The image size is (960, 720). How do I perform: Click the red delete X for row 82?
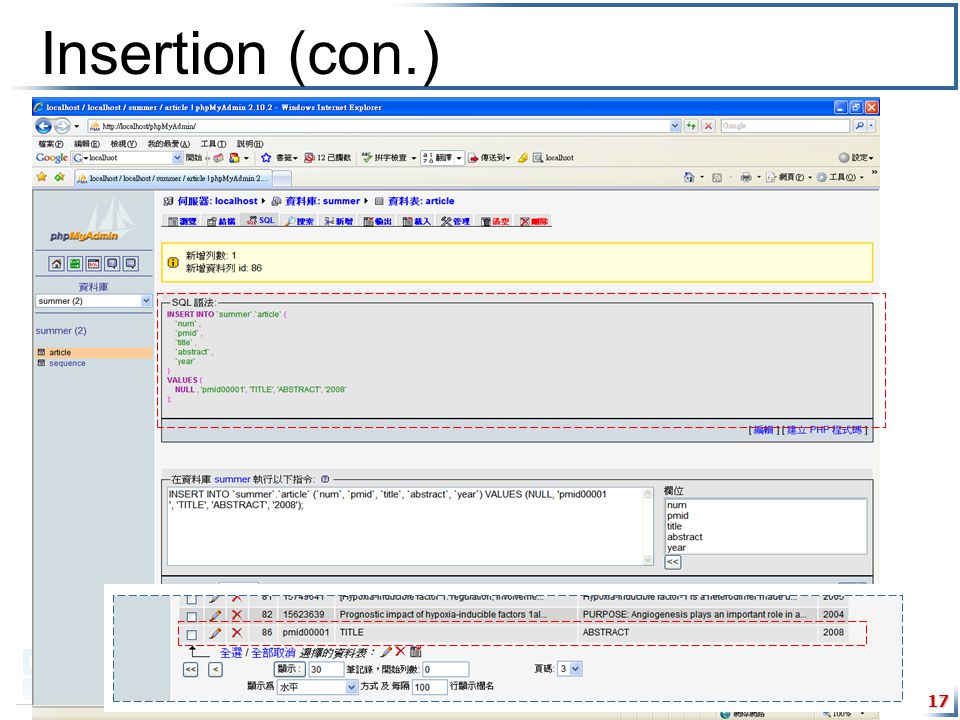237,615
